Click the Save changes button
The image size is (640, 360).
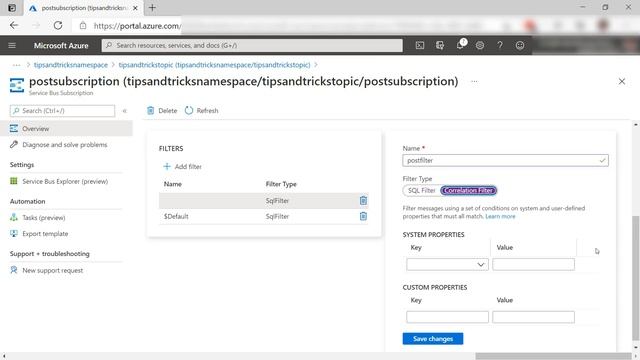click(x=433, y=338)
